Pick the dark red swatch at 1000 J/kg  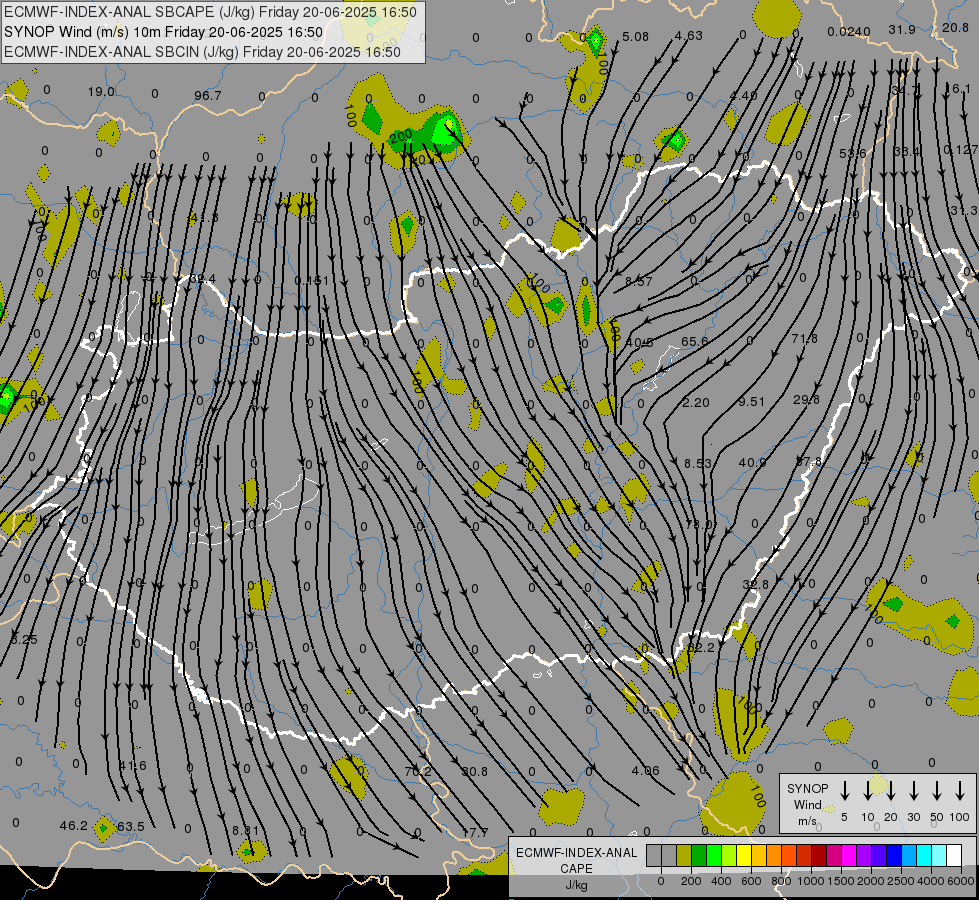pyautogui.click(x=819, y=855)
